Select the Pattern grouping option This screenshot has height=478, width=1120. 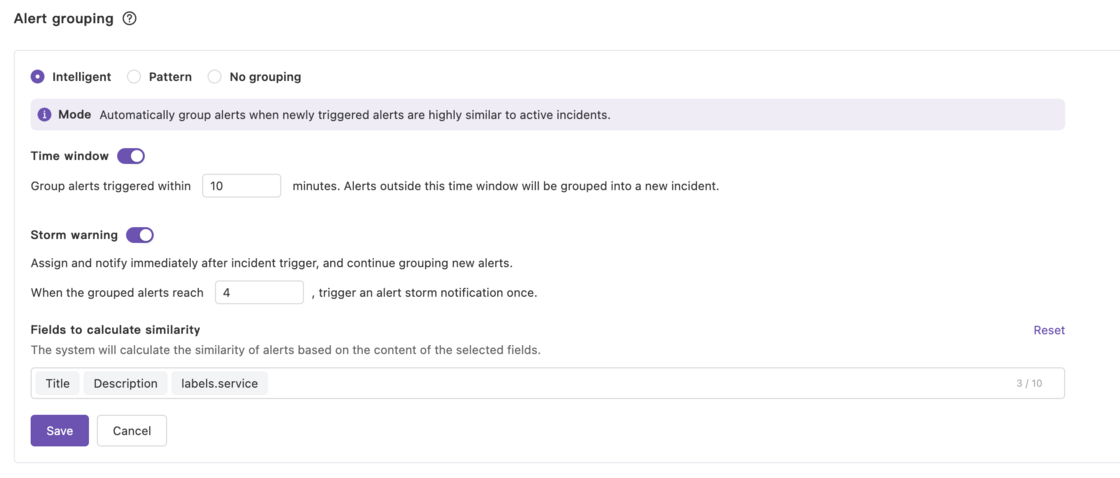(134, 77)
